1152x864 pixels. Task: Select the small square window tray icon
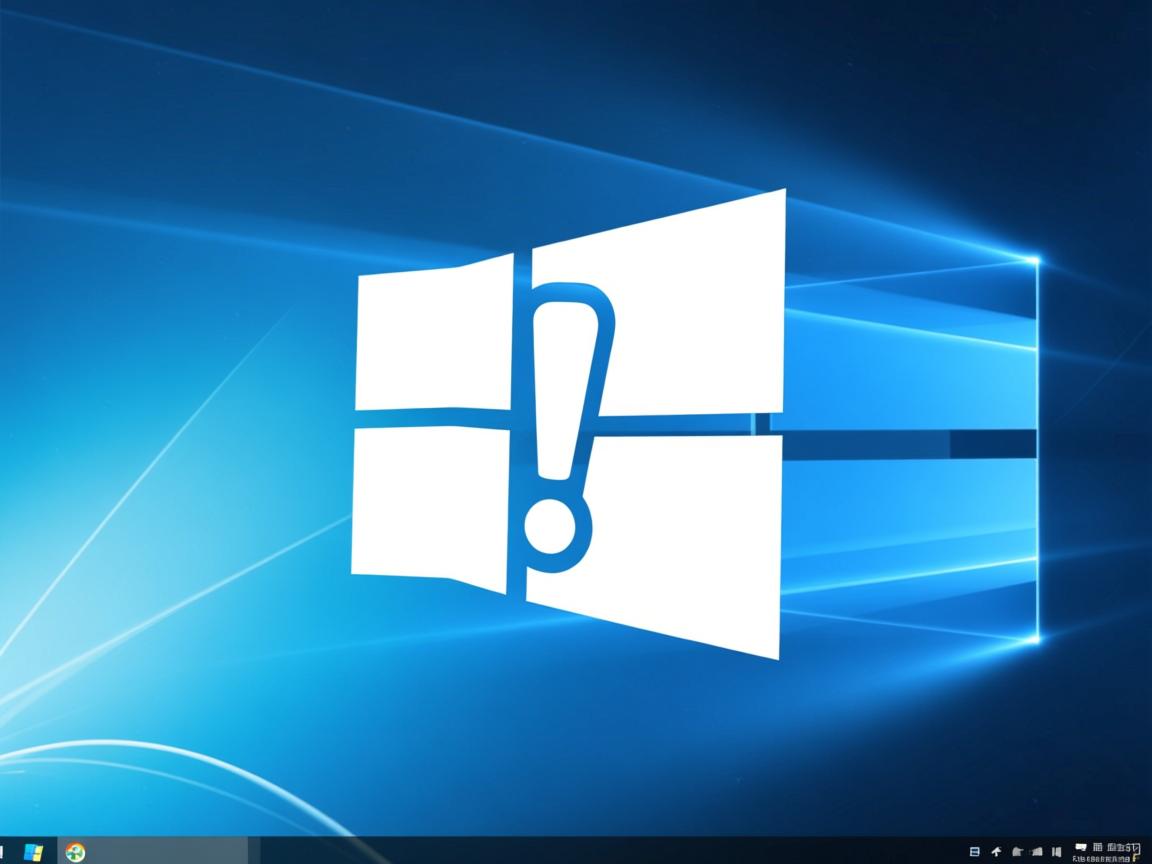[975, 851]
